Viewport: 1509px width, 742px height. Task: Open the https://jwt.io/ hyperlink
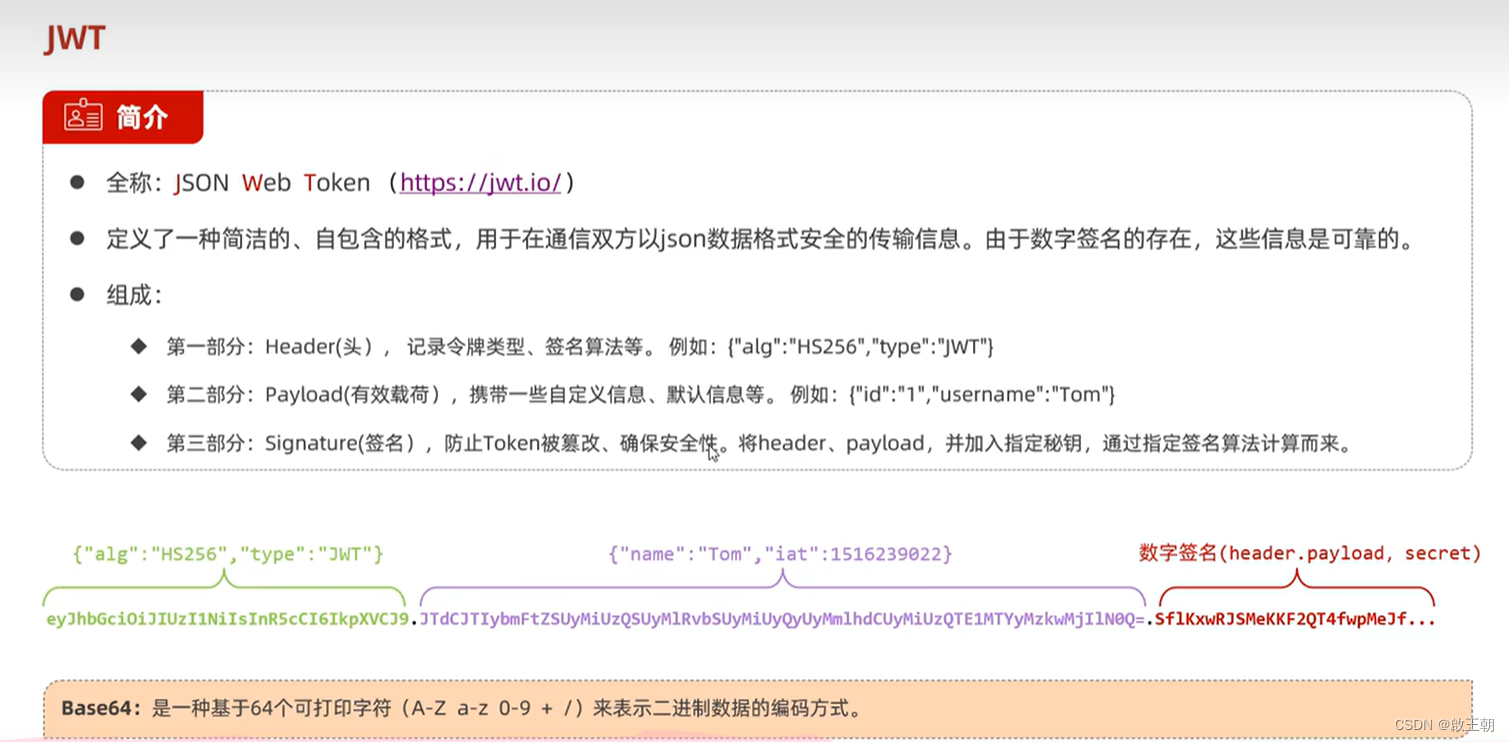click(481, 183)
